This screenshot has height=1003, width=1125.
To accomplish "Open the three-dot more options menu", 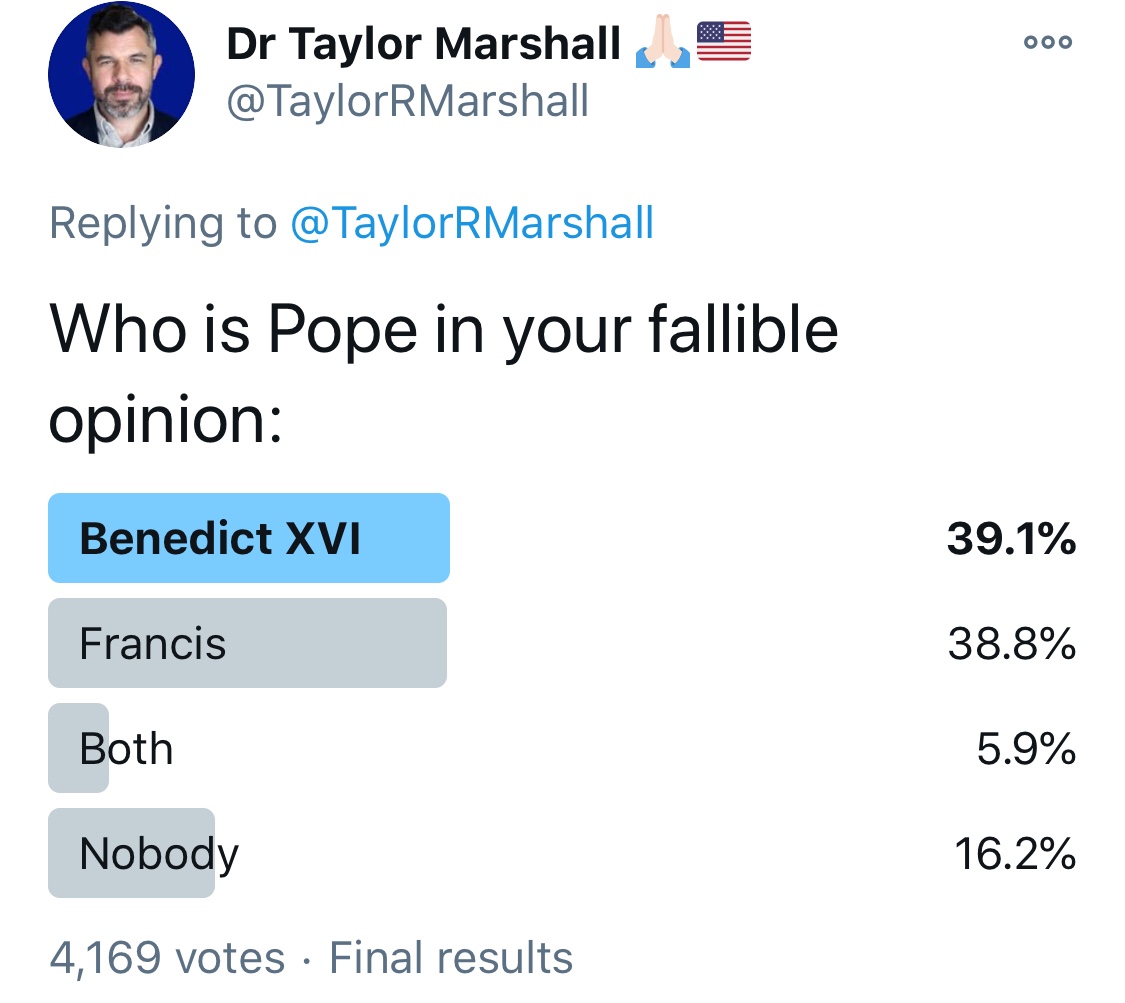I will (x=1048, y=42).
